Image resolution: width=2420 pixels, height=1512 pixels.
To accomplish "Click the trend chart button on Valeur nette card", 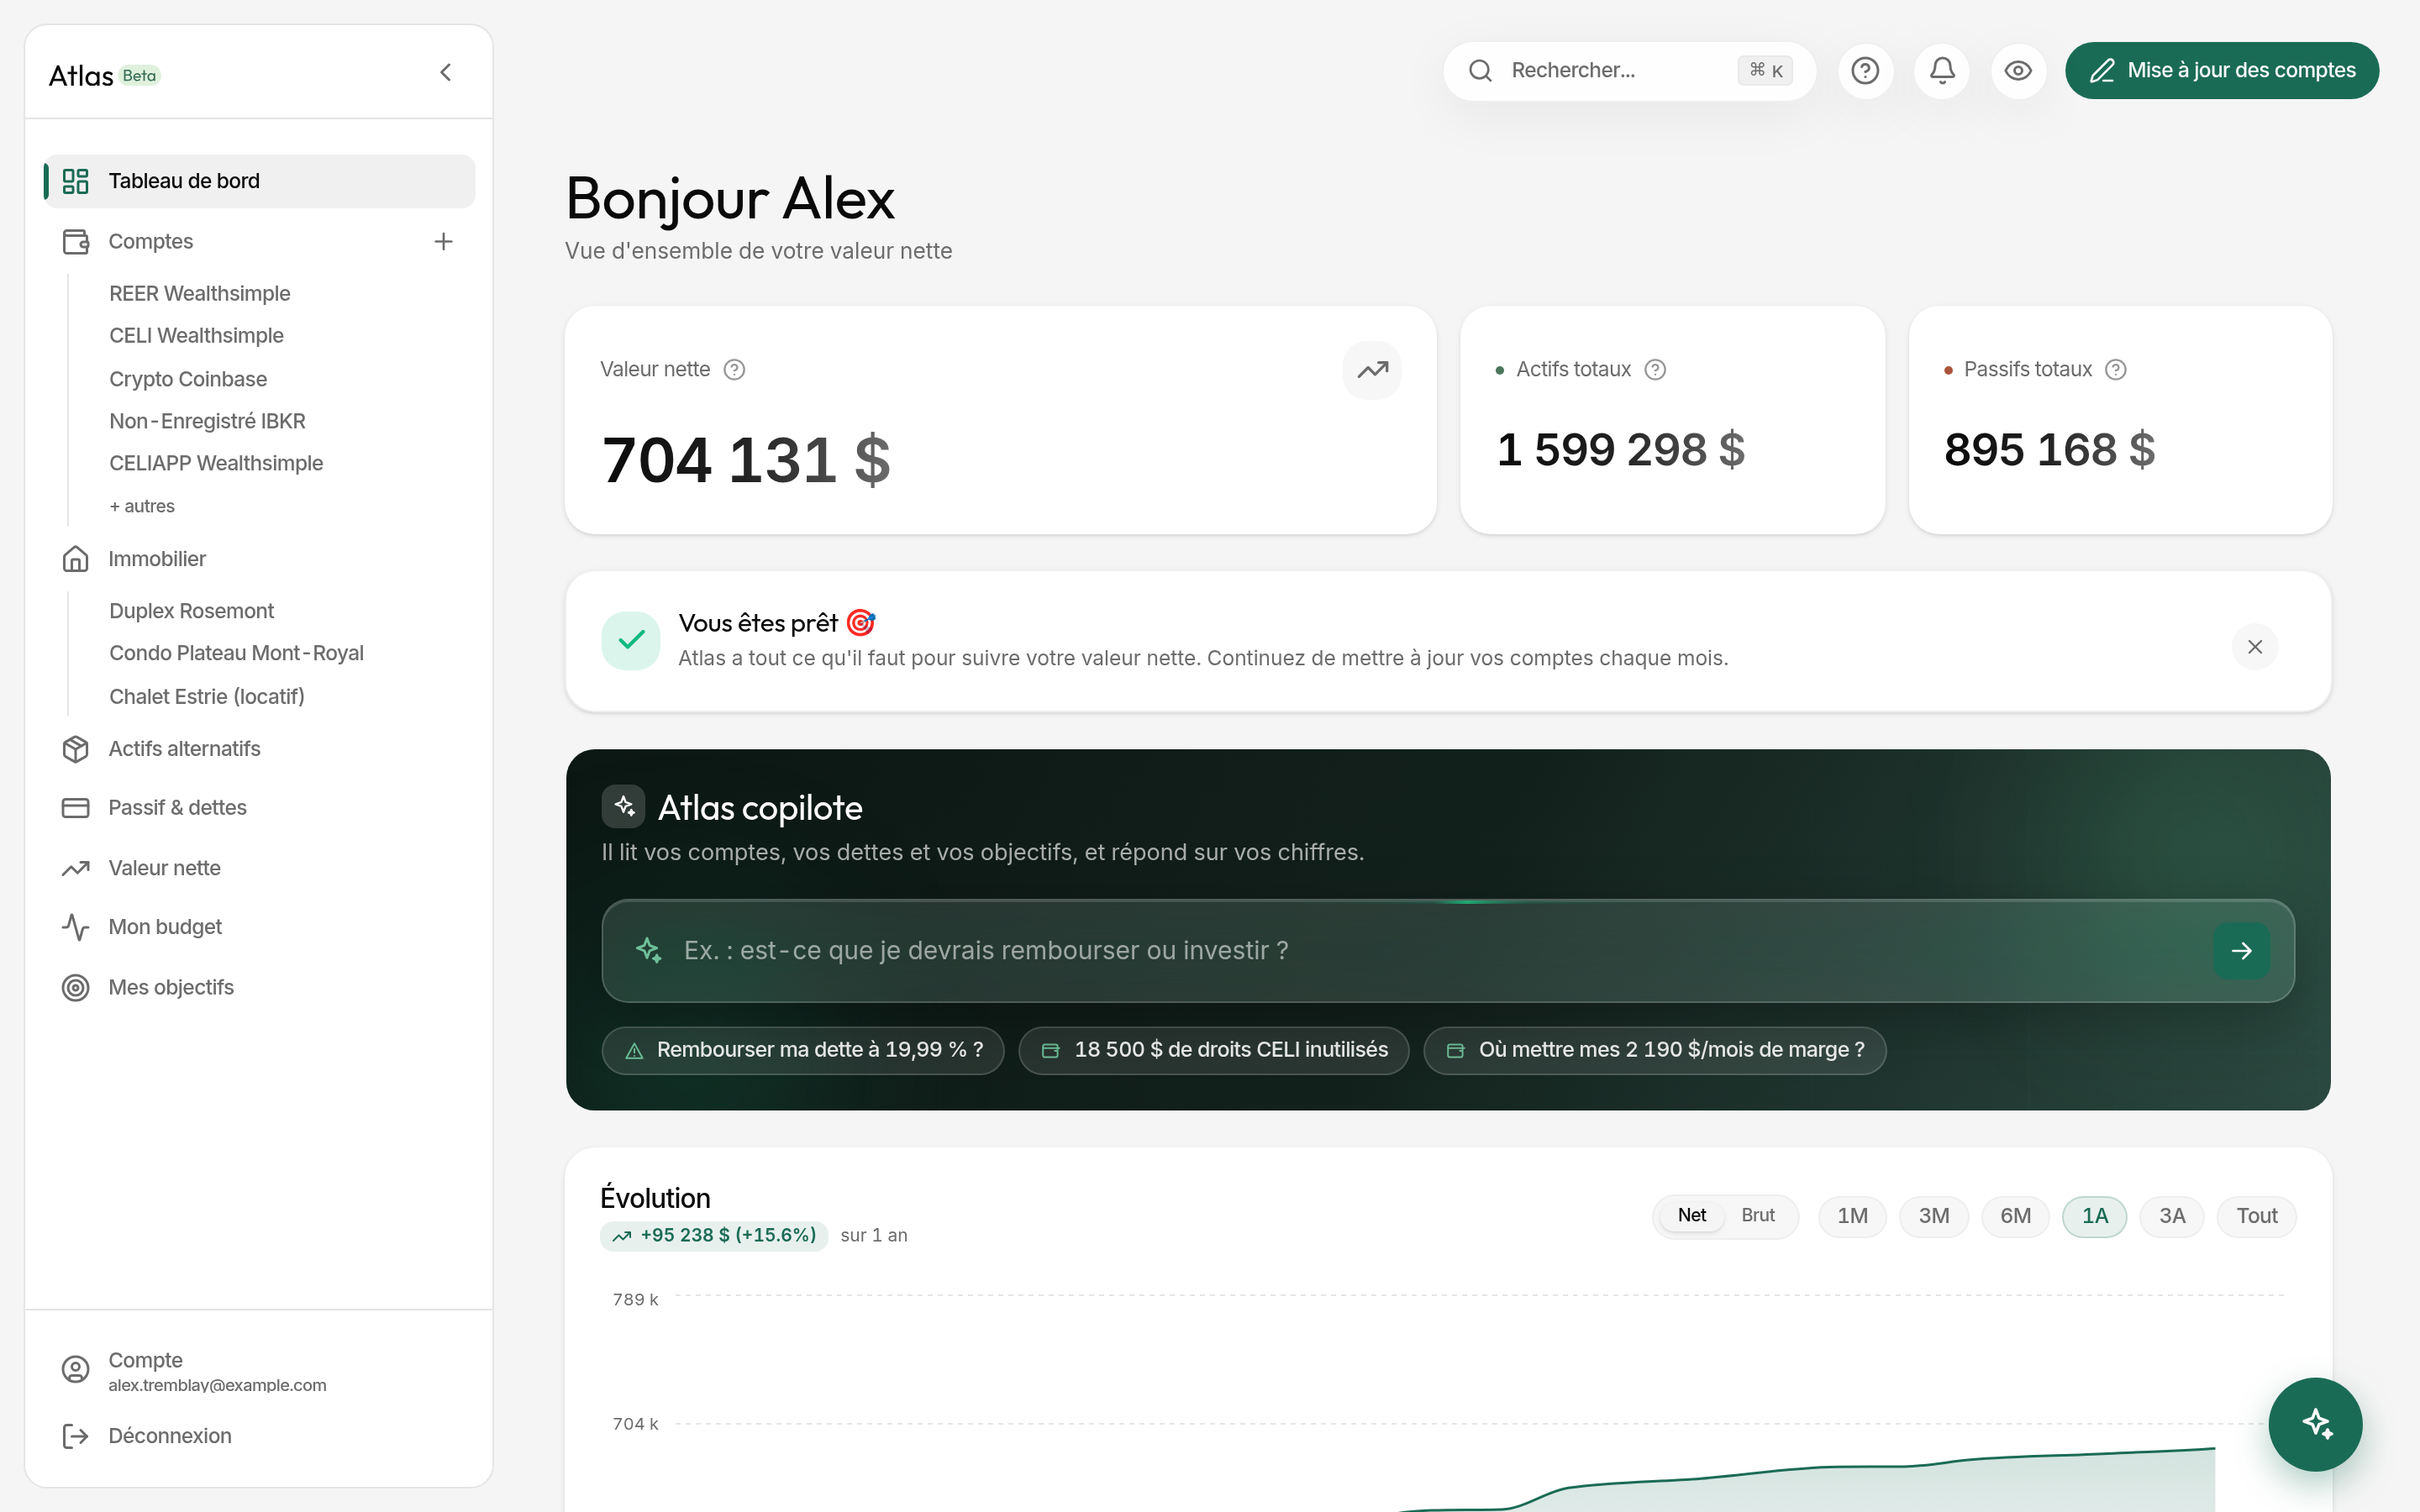I will click(x=1372, y=370).
